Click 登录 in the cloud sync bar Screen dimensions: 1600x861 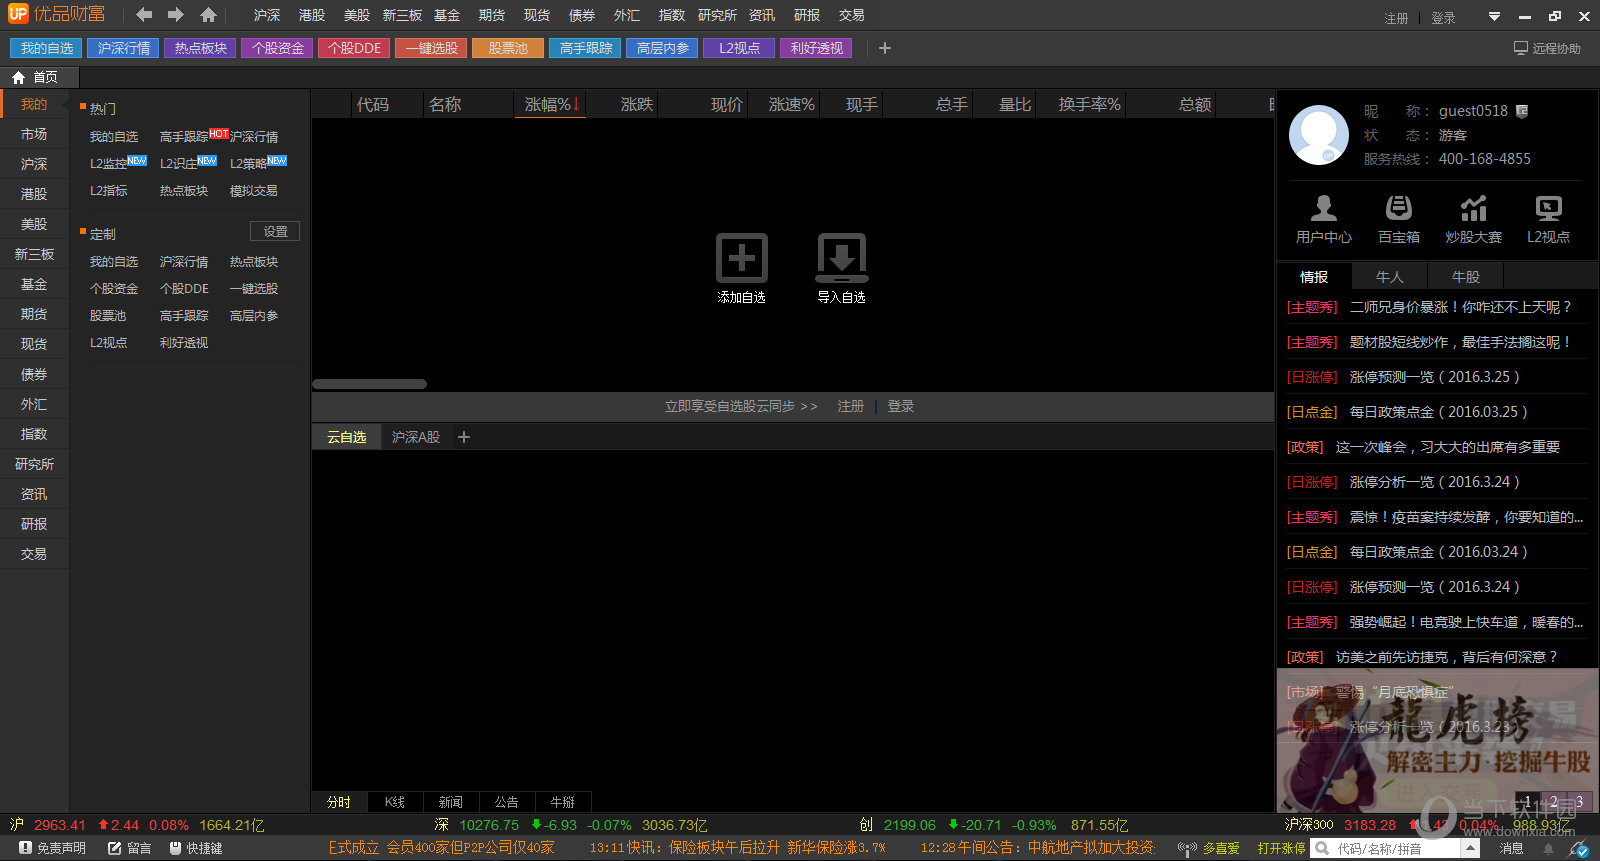pos(901,406)
